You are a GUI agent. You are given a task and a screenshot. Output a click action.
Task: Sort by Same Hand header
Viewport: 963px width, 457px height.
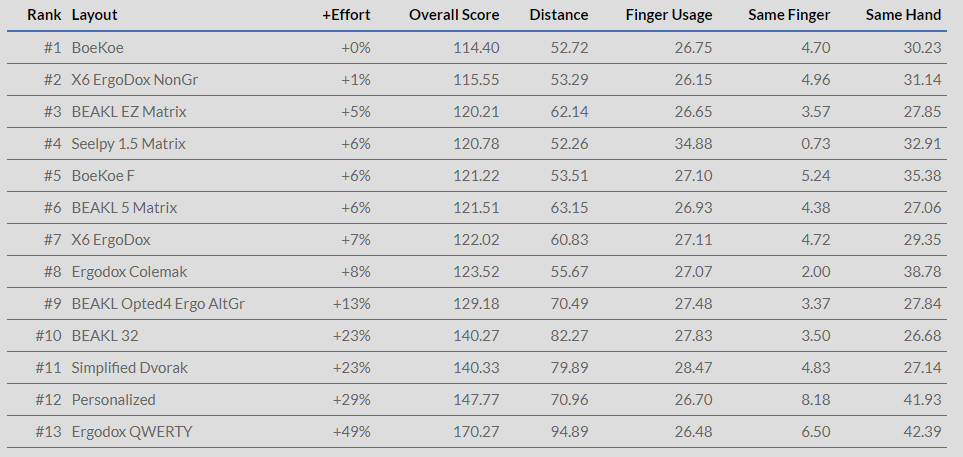click(x=904, y=15)
